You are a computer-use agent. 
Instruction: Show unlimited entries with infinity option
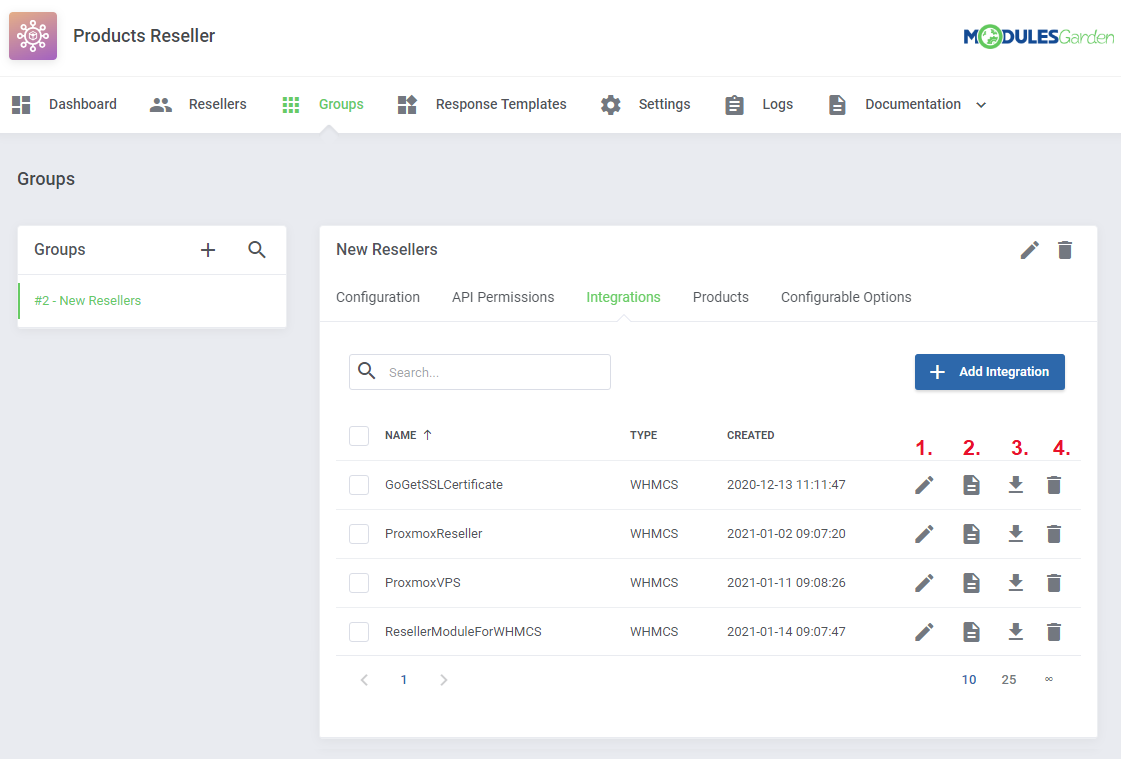[1049, 679]
